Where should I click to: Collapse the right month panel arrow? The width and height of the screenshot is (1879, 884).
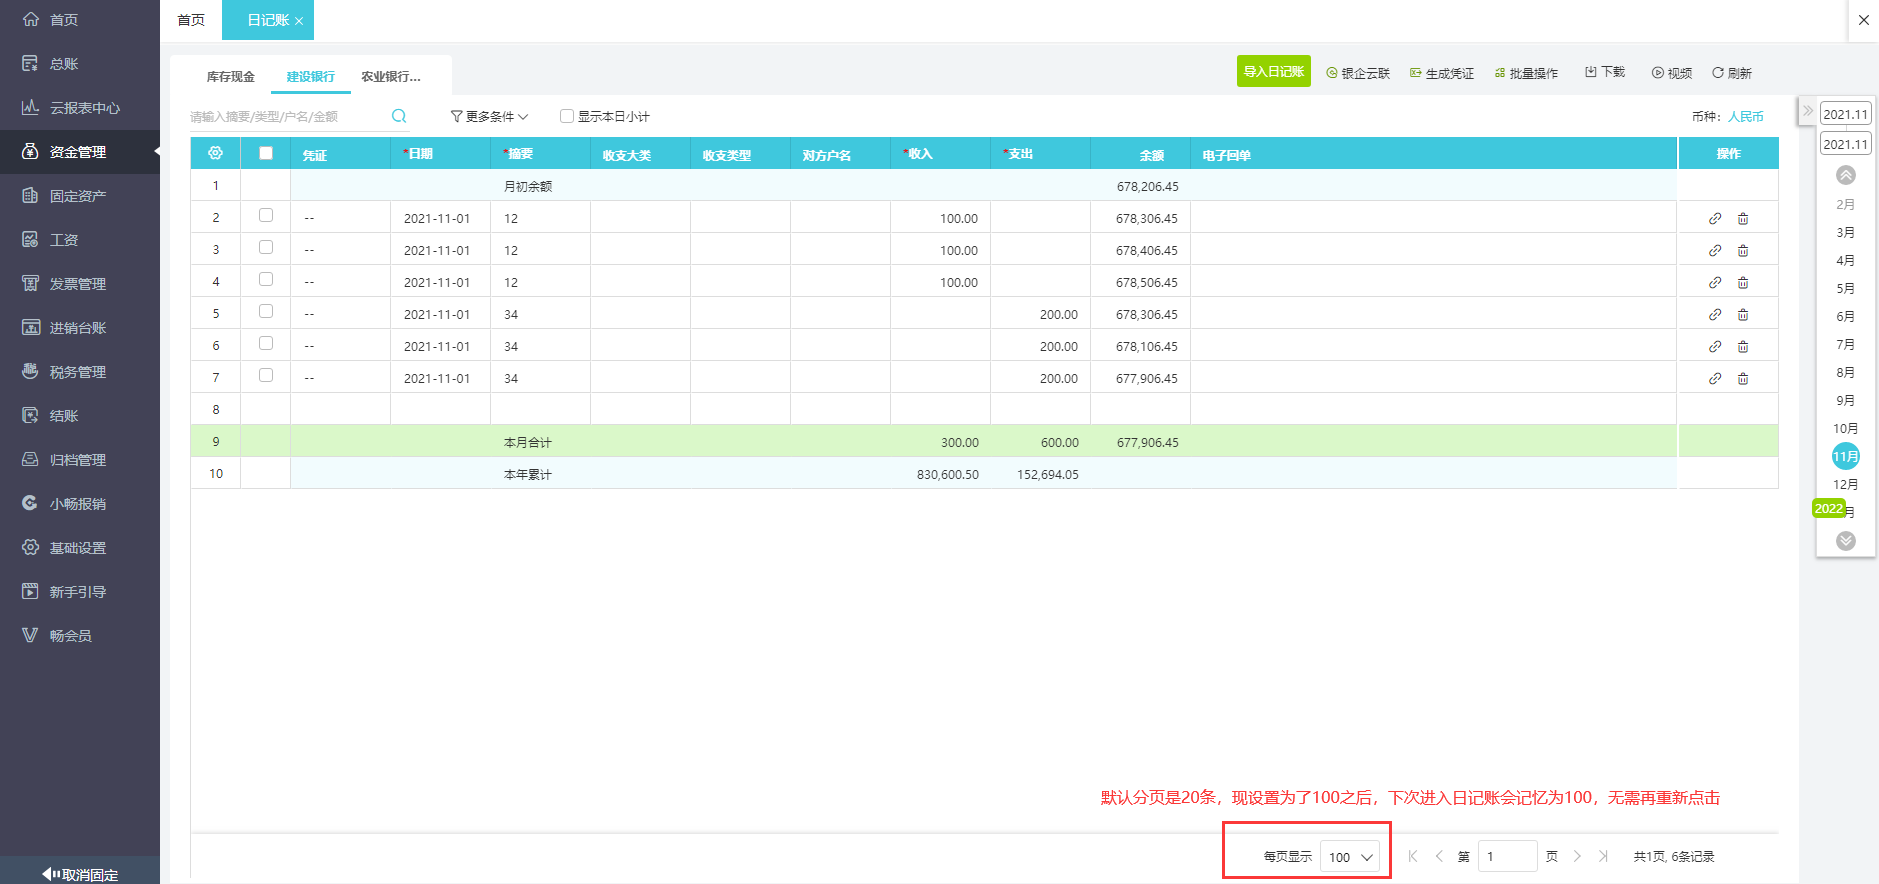[x=1807, y=111]
